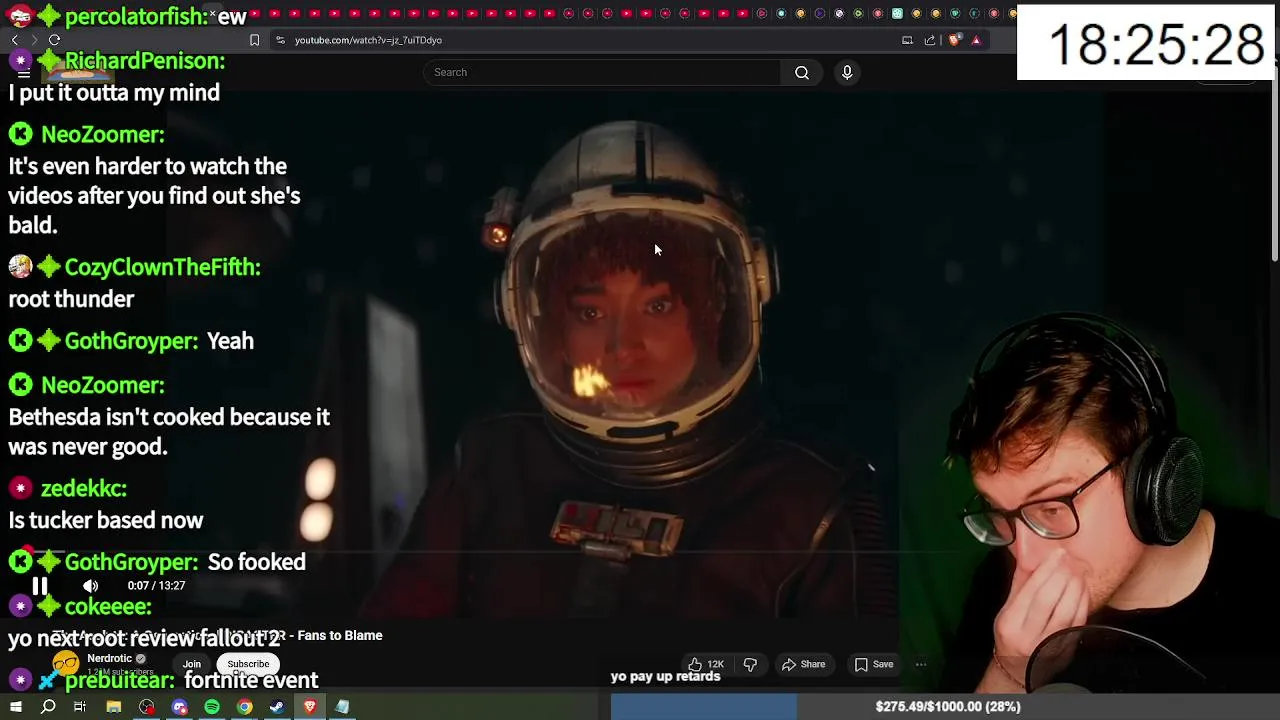Bookmark this page with the bookmark icon
The image size is (1280, 720).
tap(254, 40)
